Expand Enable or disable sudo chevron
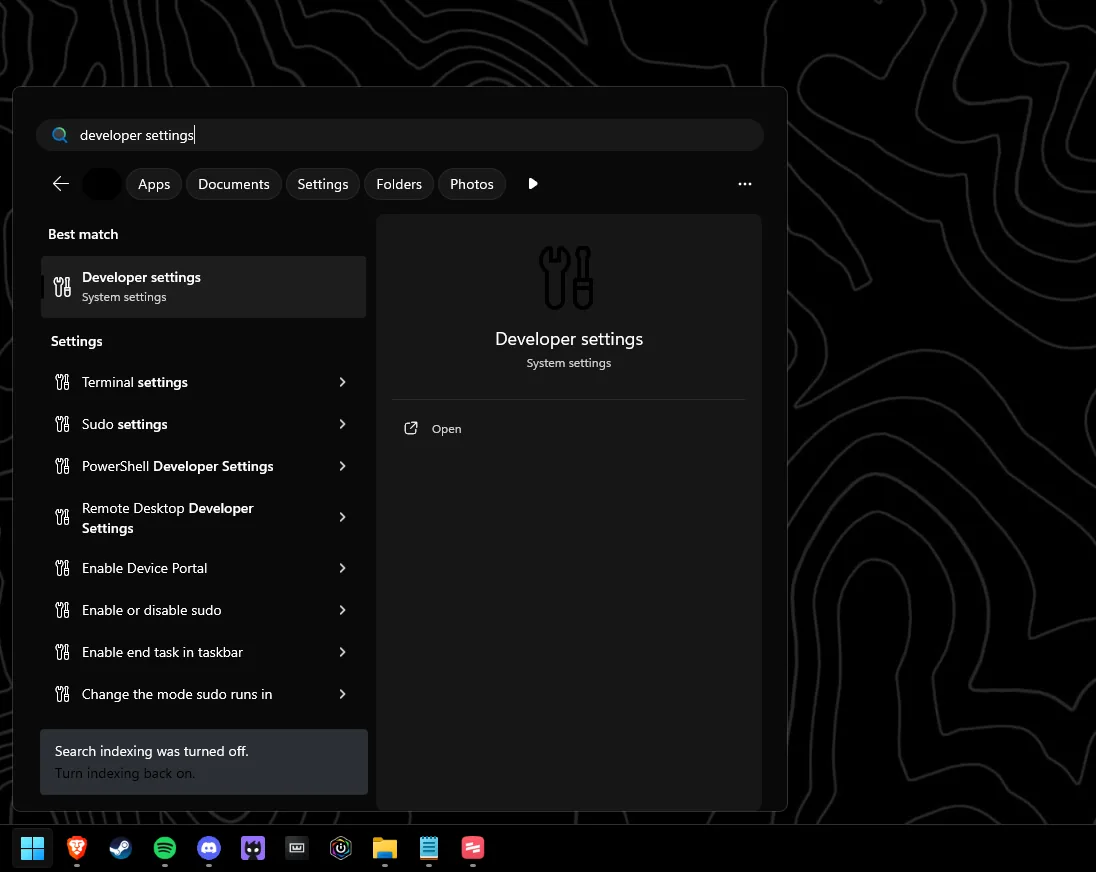 (342, 610)
